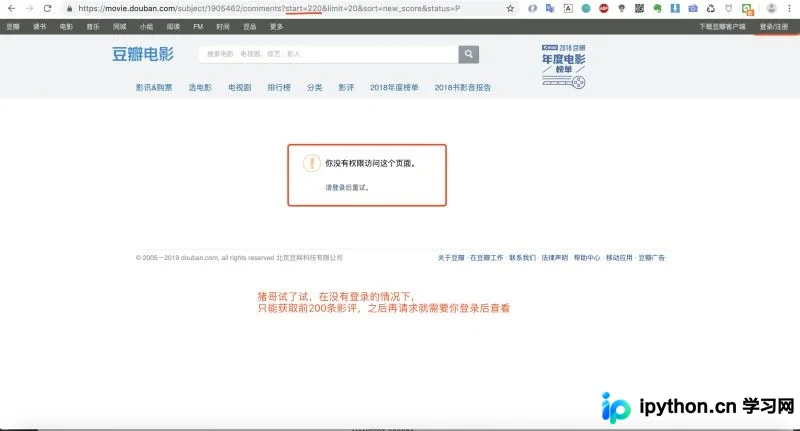Image resolution: width=800 pixels, height=431 pixels.
Task: Open the camera screenshot extension icon
Action: tap(693, 9)
